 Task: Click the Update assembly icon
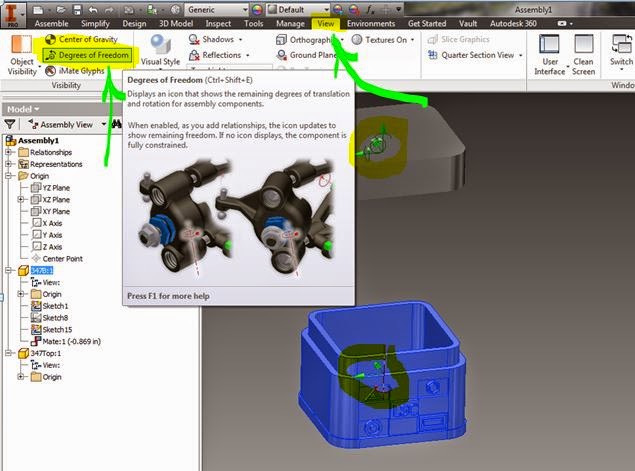[153, 9]
